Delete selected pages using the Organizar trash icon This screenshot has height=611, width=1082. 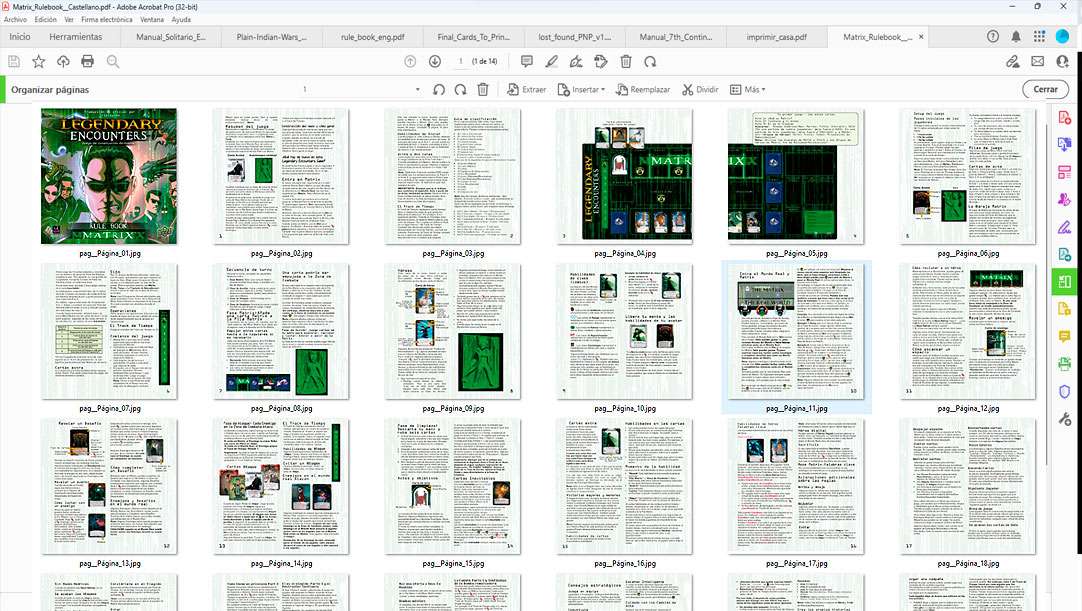pyautogui.click(x=483, y=89)
